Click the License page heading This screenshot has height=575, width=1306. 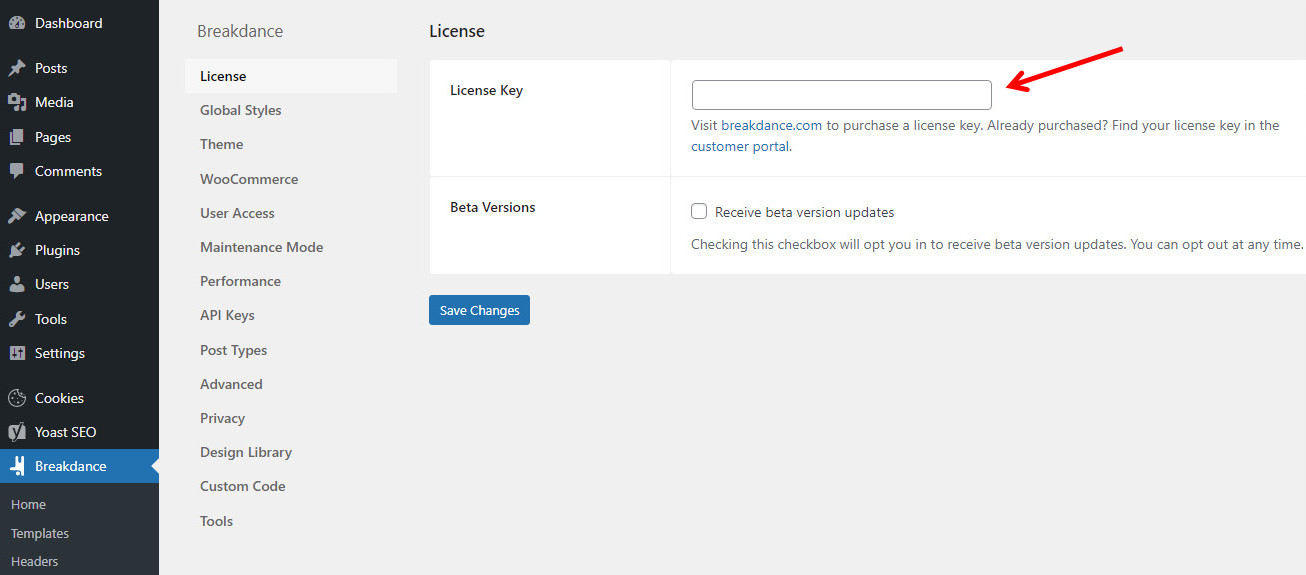(x=457, y=31)
